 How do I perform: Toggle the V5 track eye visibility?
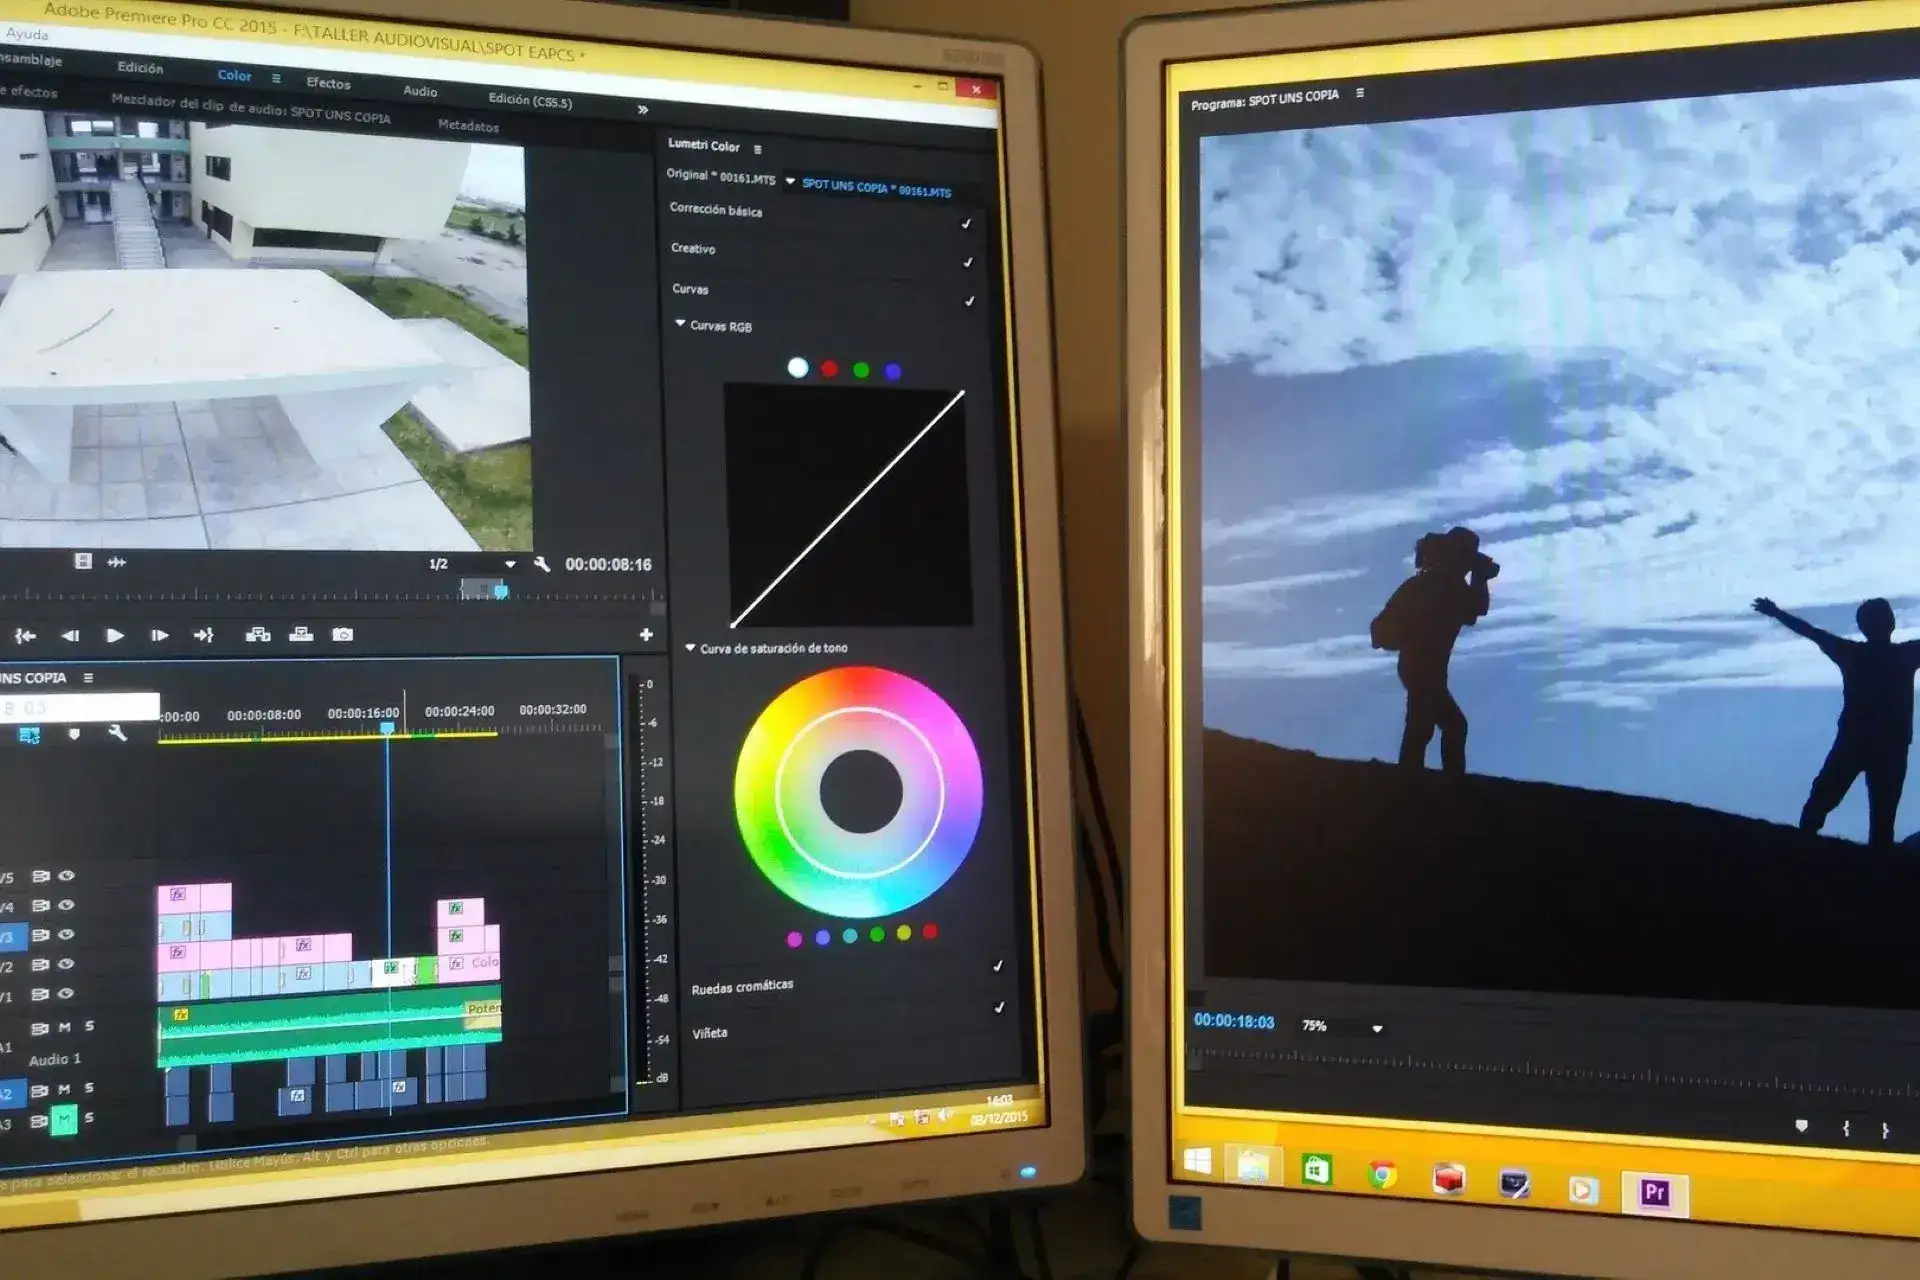(67, 876)
